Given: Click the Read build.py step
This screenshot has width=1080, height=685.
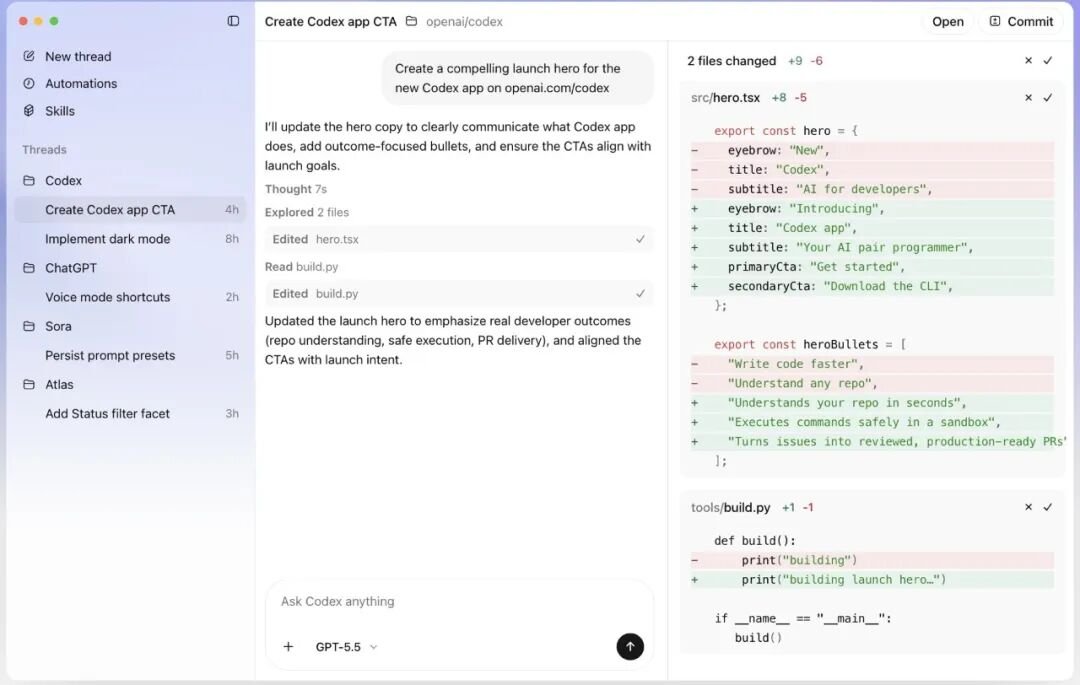Looking at the screenshot, I should coord(301,266).
